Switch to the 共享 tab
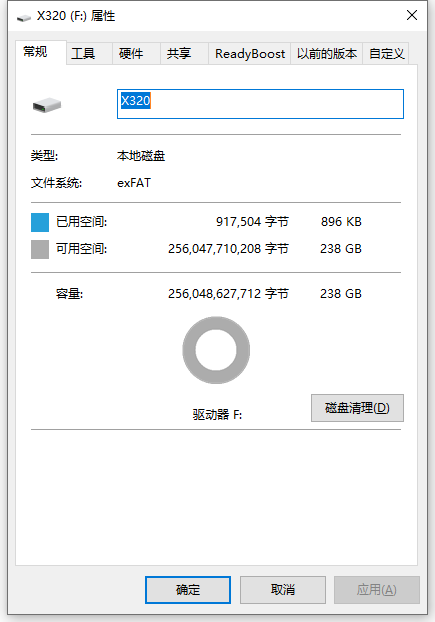 tap(184, 54)
